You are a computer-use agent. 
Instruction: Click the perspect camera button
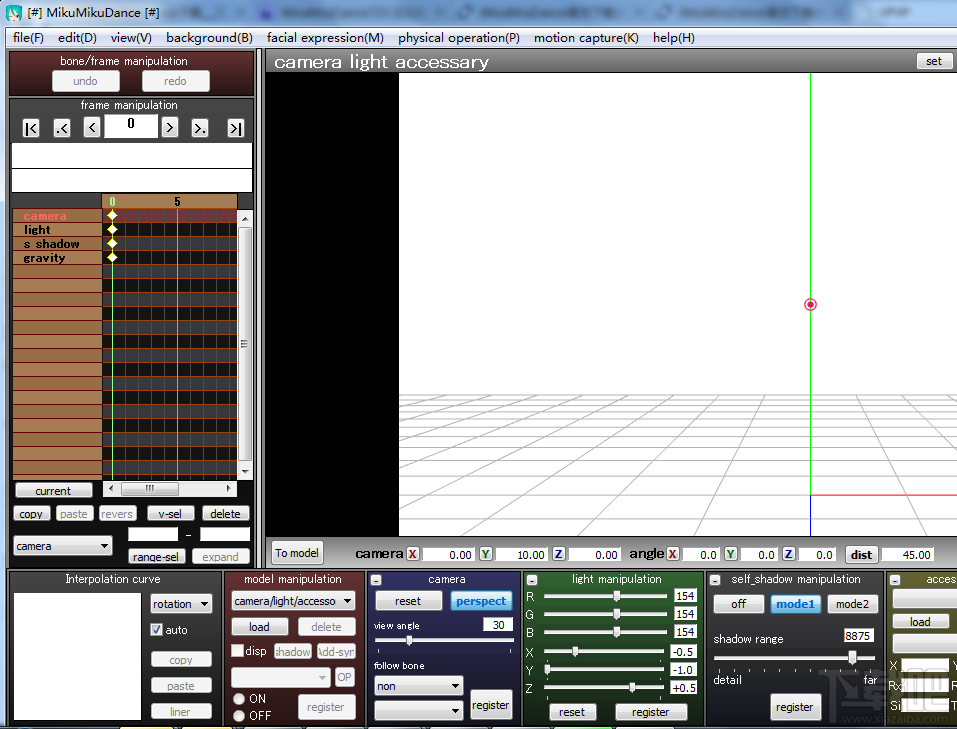coord(481,601)
